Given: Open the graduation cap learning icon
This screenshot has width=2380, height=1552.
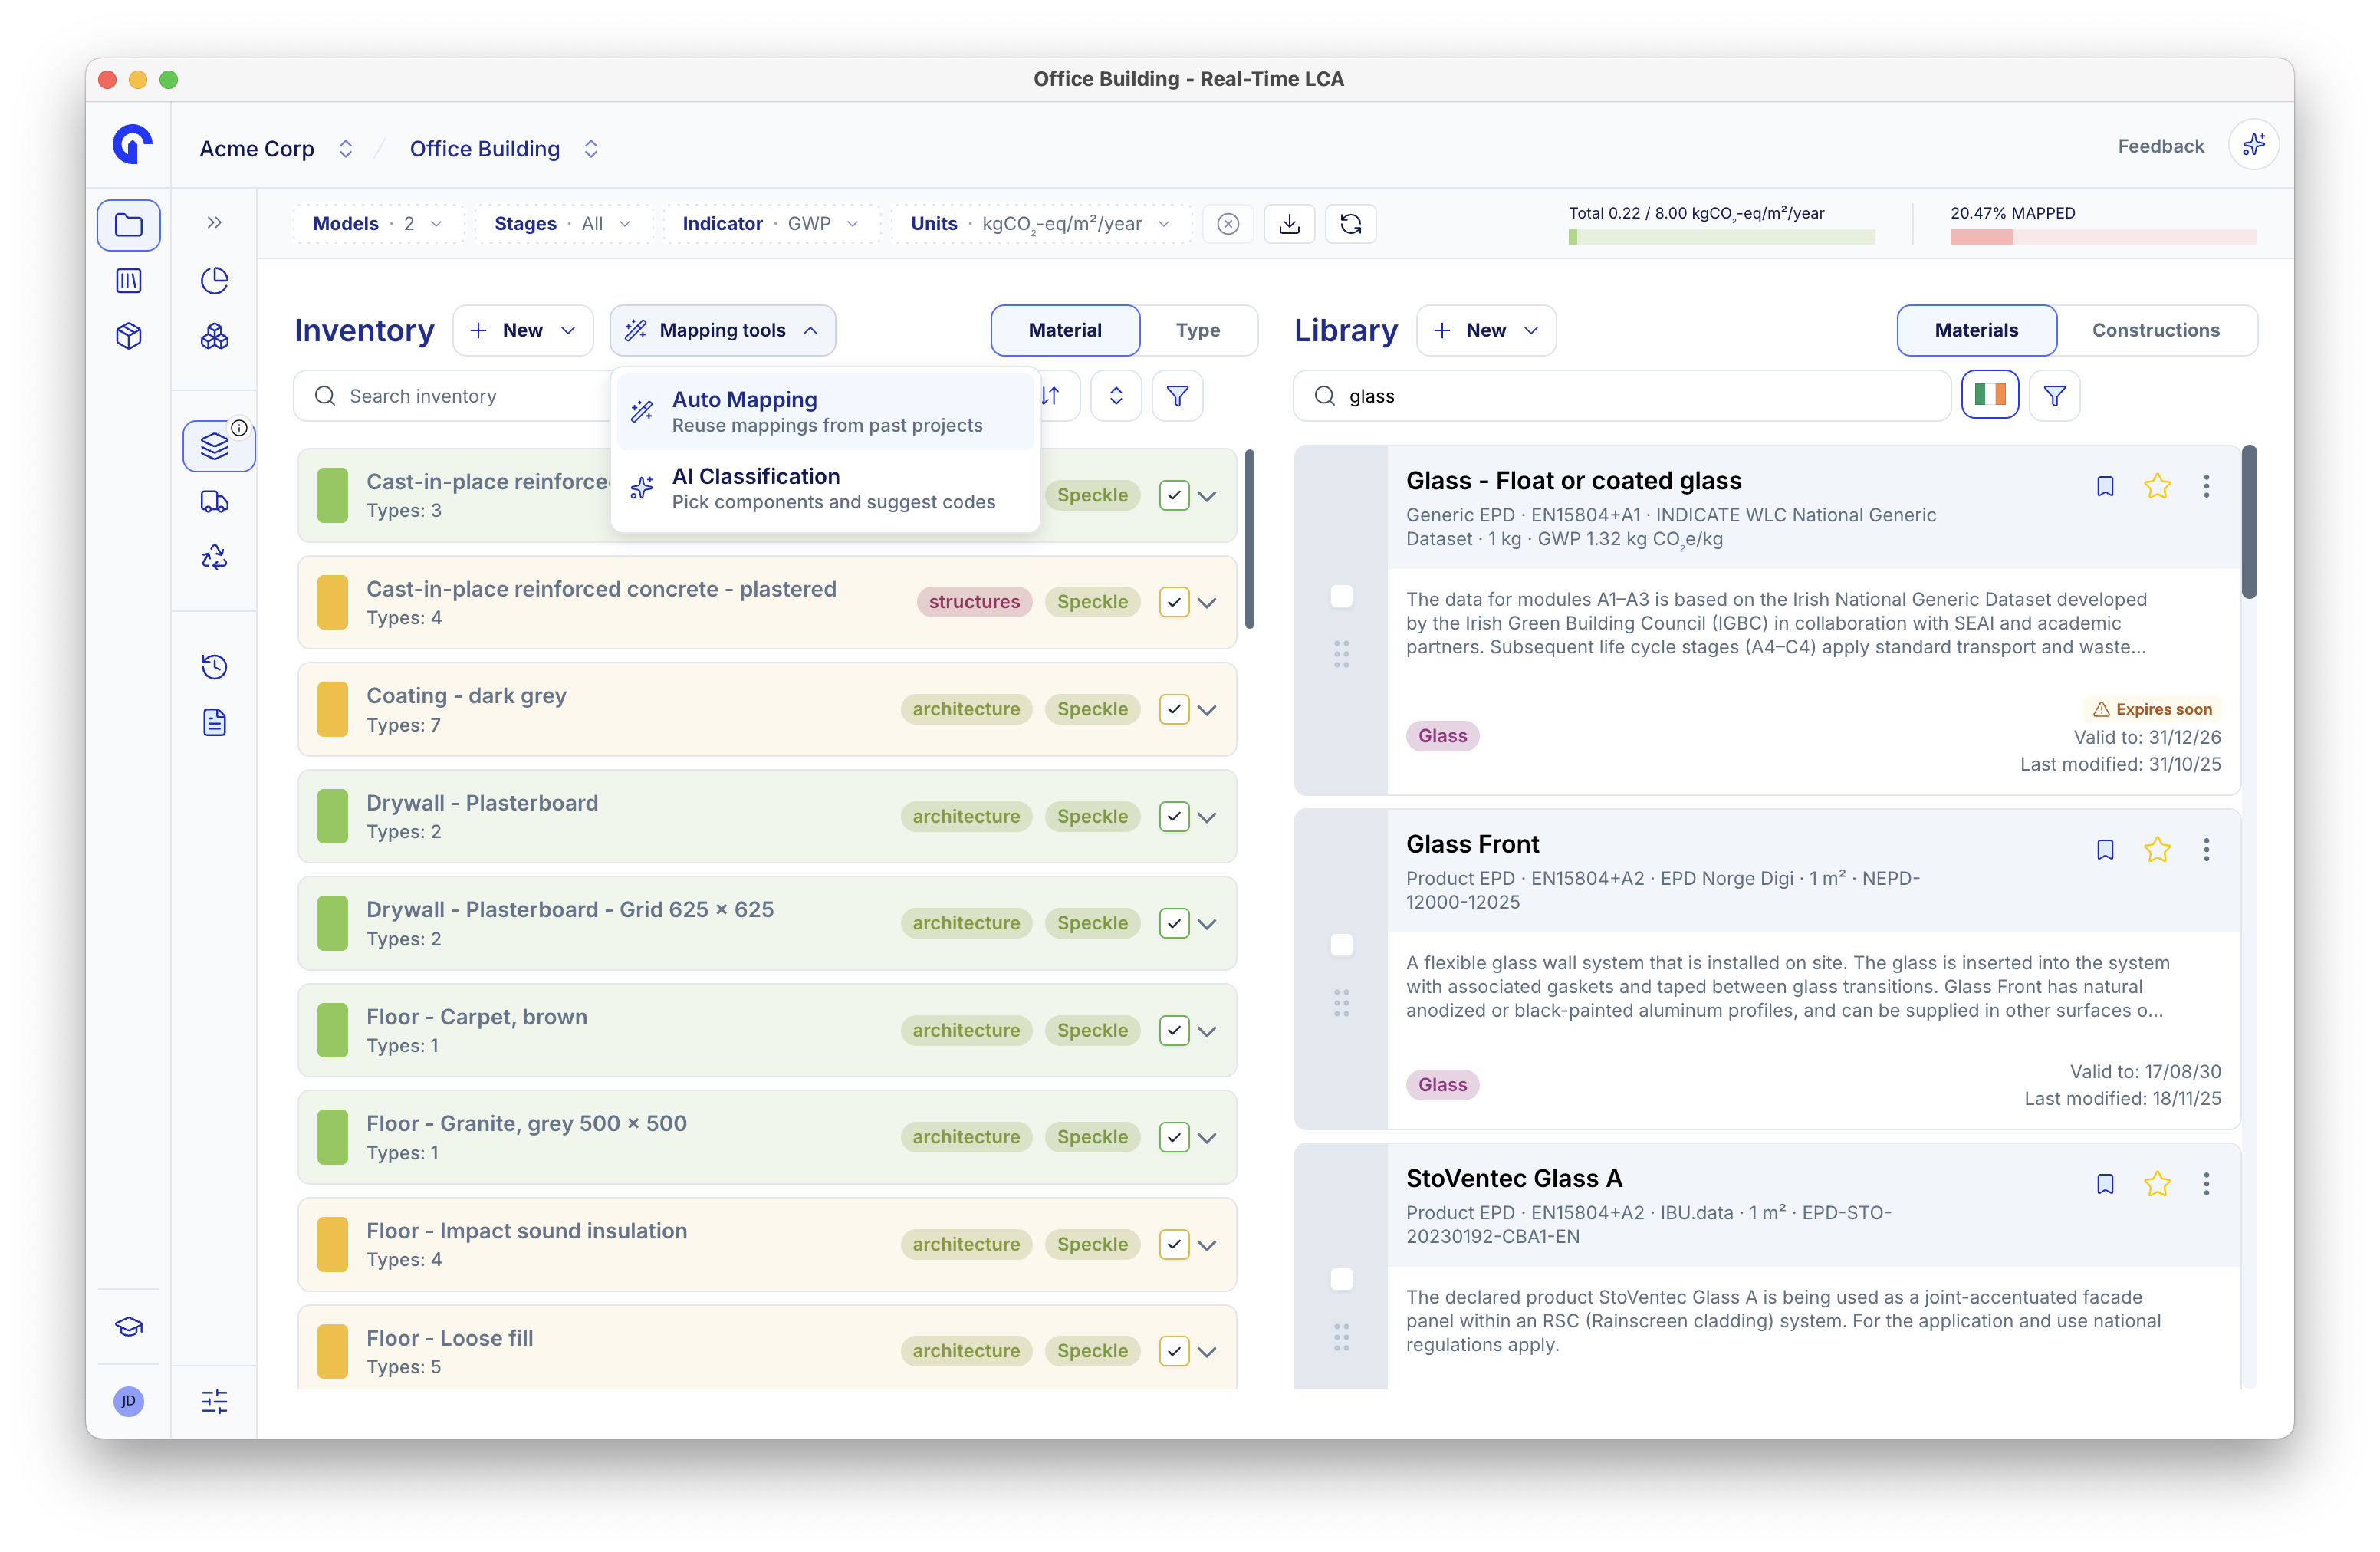Looking at the screenshot, I should (128, 1326).
